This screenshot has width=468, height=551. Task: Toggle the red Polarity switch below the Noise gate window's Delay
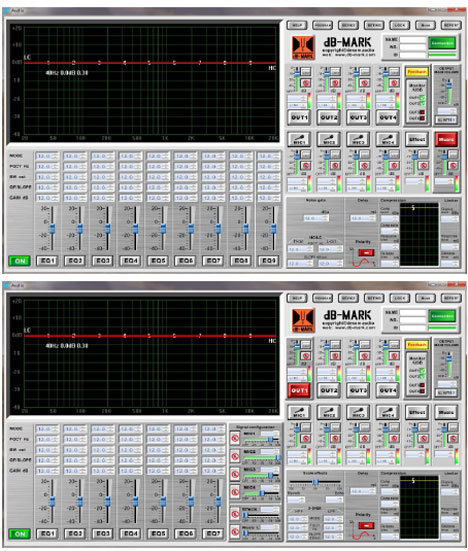(366, 253)
